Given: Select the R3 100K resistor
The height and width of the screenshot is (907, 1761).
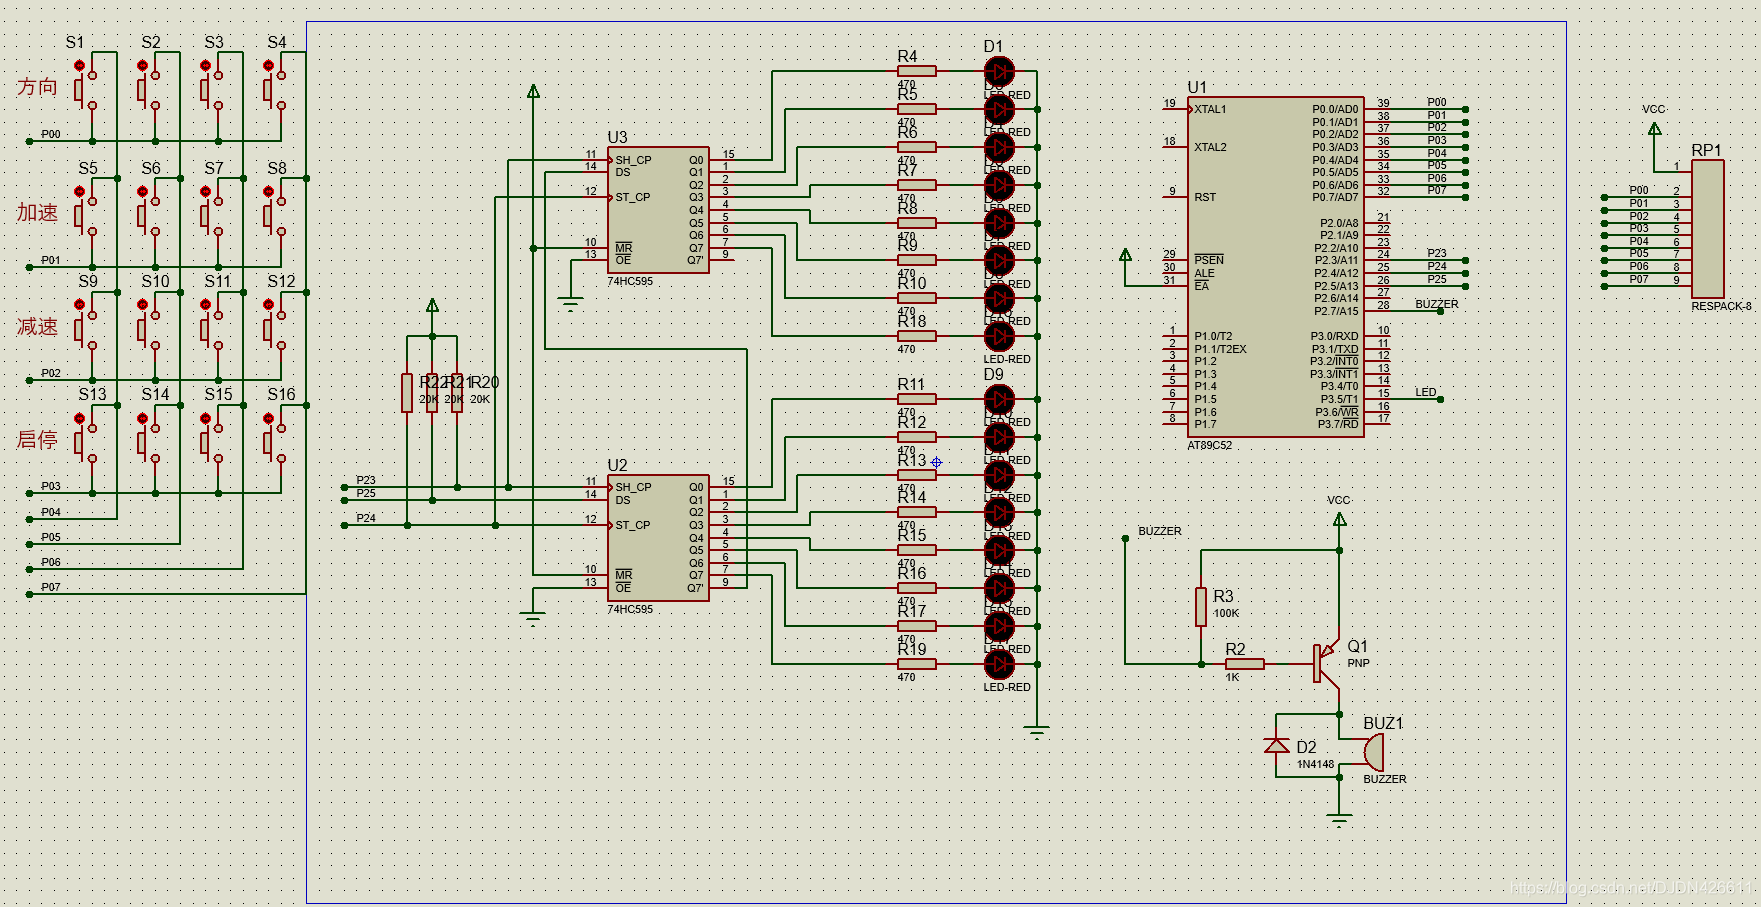Looking at the screenshot, I should pyautogui.click(x=1201, y=607).
